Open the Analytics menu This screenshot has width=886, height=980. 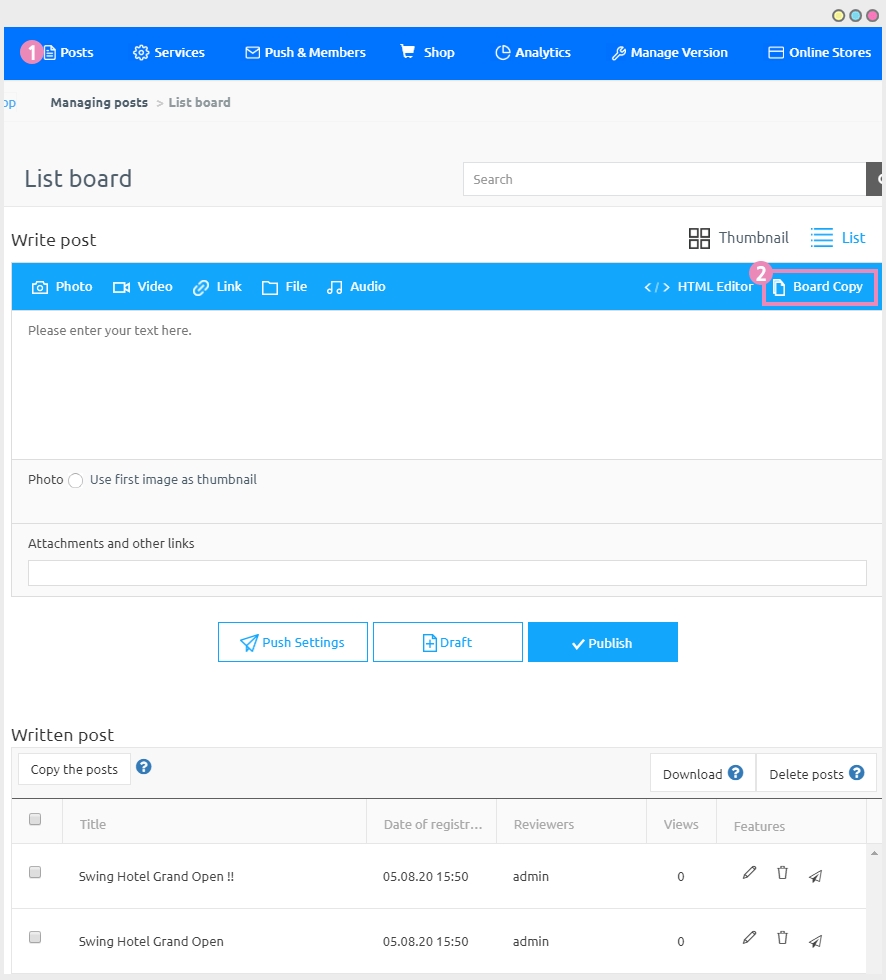coord(532,52)
